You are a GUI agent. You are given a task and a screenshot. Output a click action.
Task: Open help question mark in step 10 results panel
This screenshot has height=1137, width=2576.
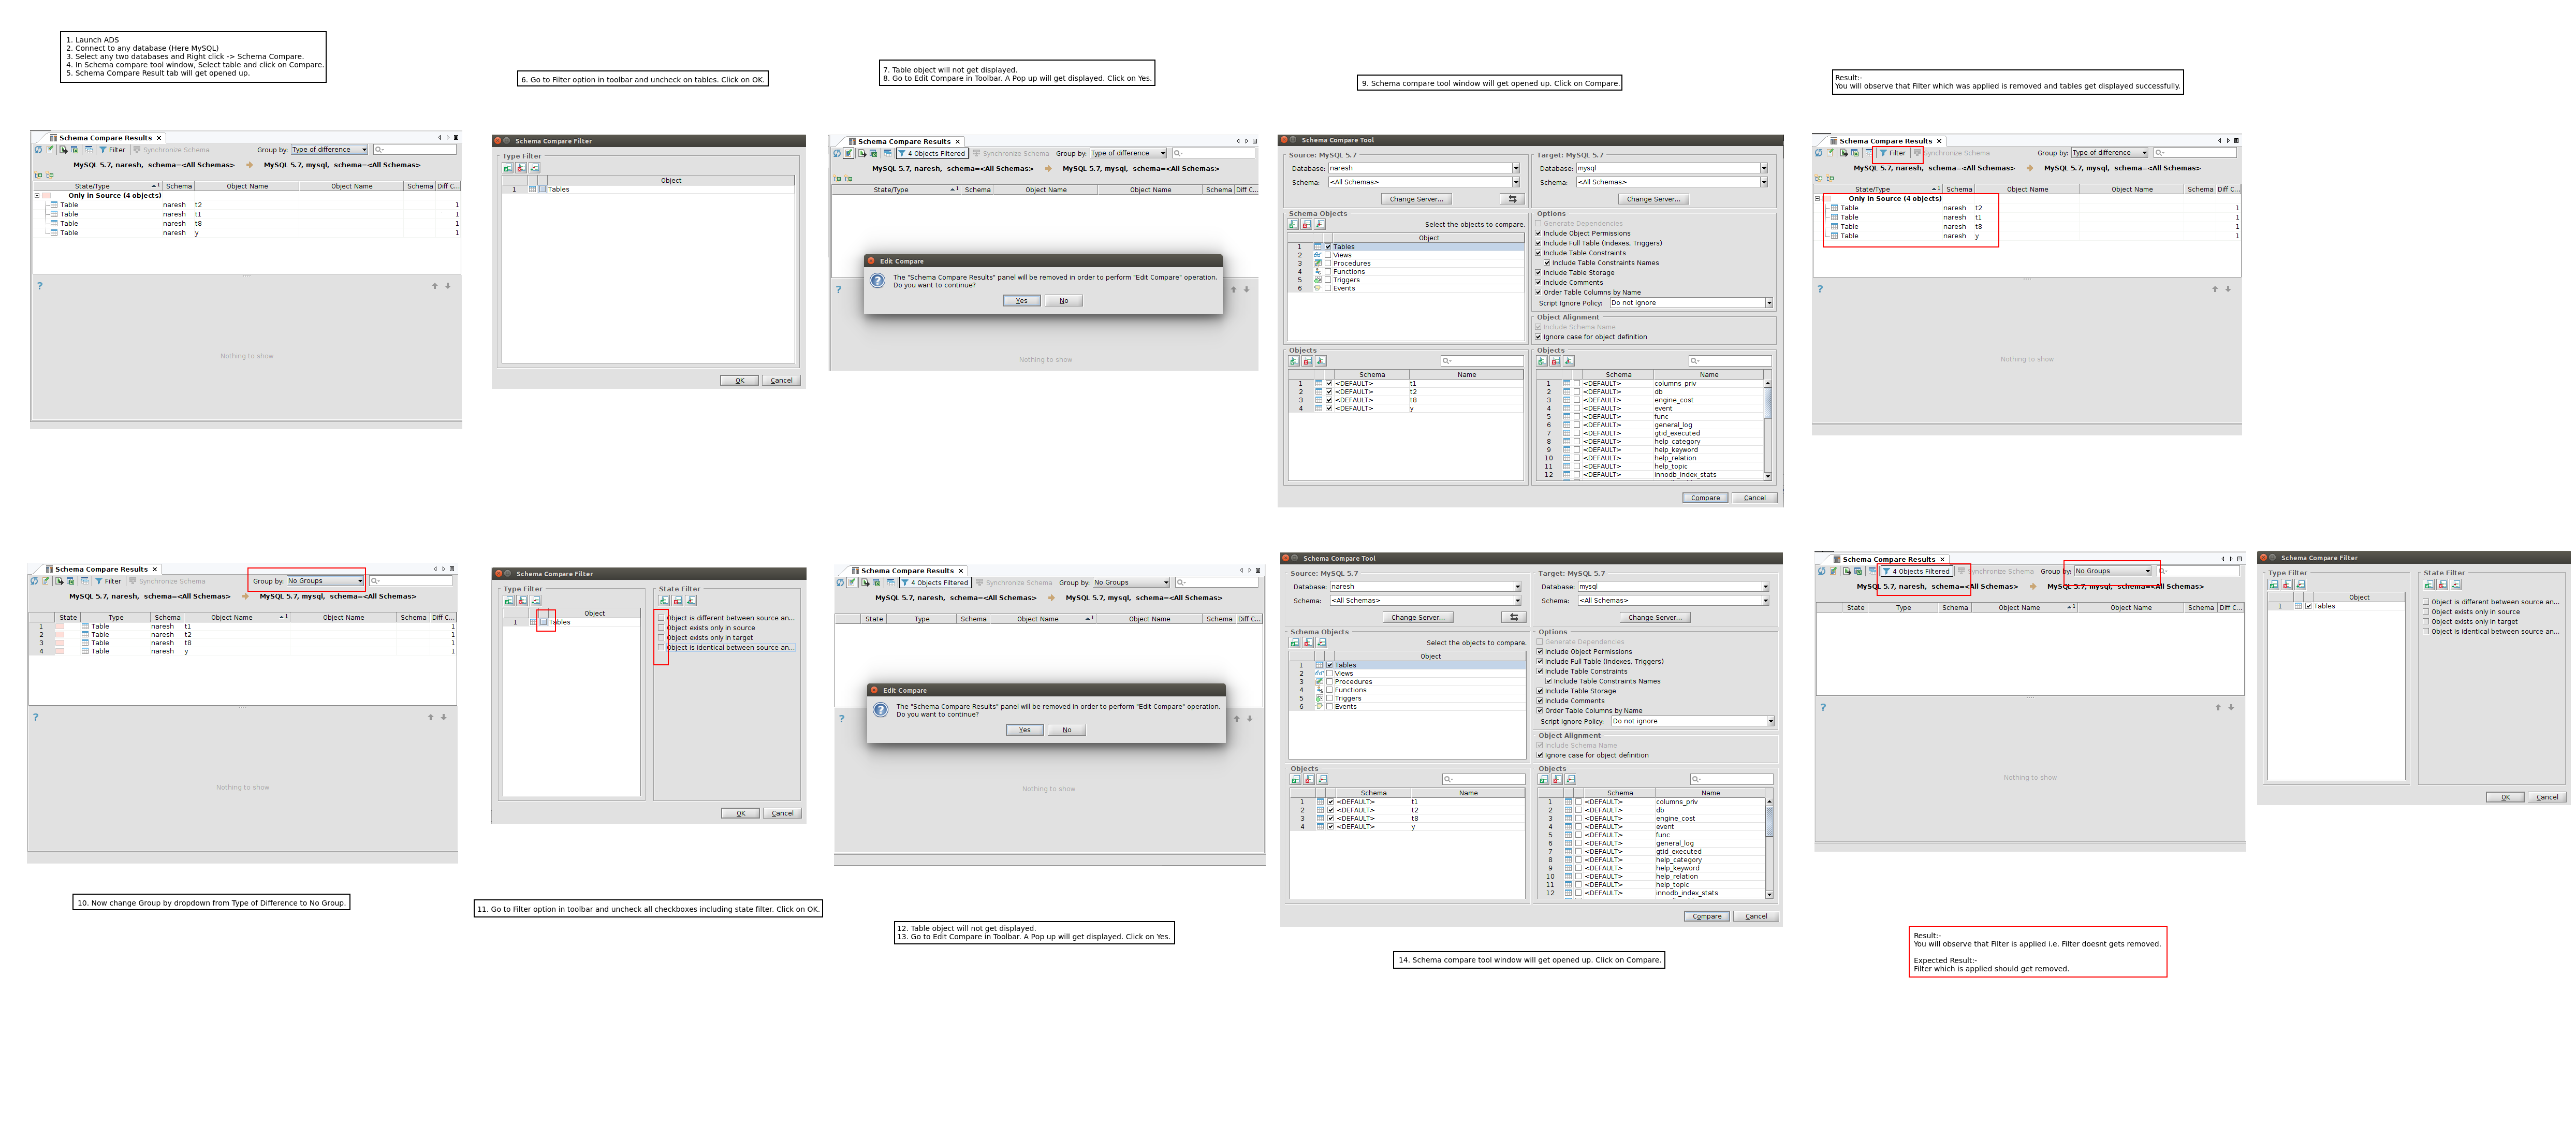[x=36, y=717]
